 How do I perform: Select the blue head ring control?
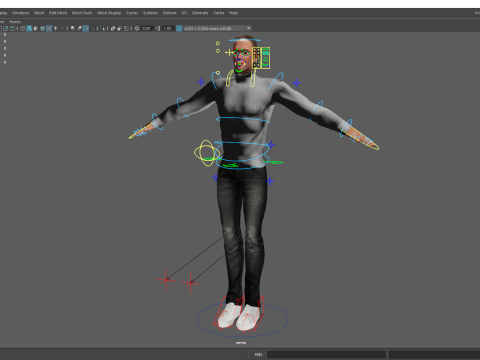coord(245,40)
